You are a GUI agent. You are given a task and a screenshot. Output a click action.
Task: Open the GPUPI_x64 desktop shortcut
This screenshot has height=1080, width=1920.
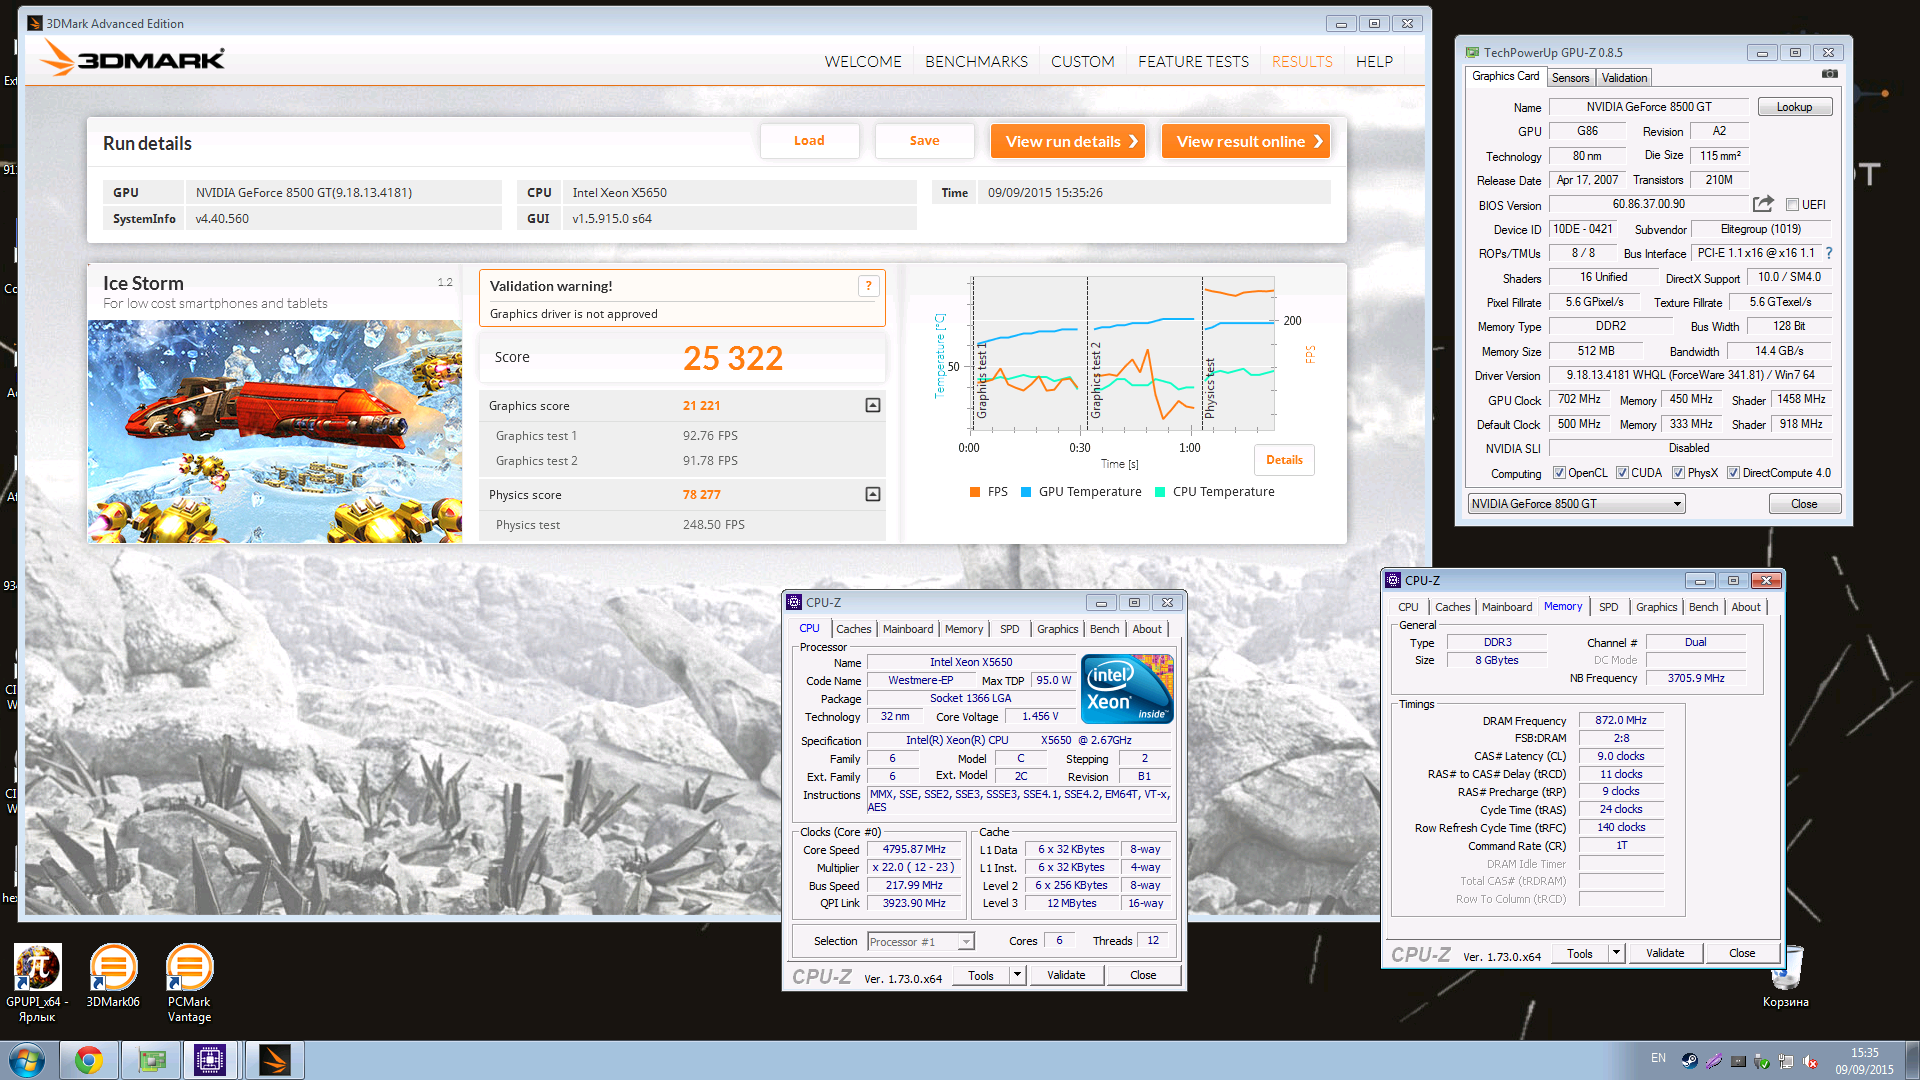[37, 983]
